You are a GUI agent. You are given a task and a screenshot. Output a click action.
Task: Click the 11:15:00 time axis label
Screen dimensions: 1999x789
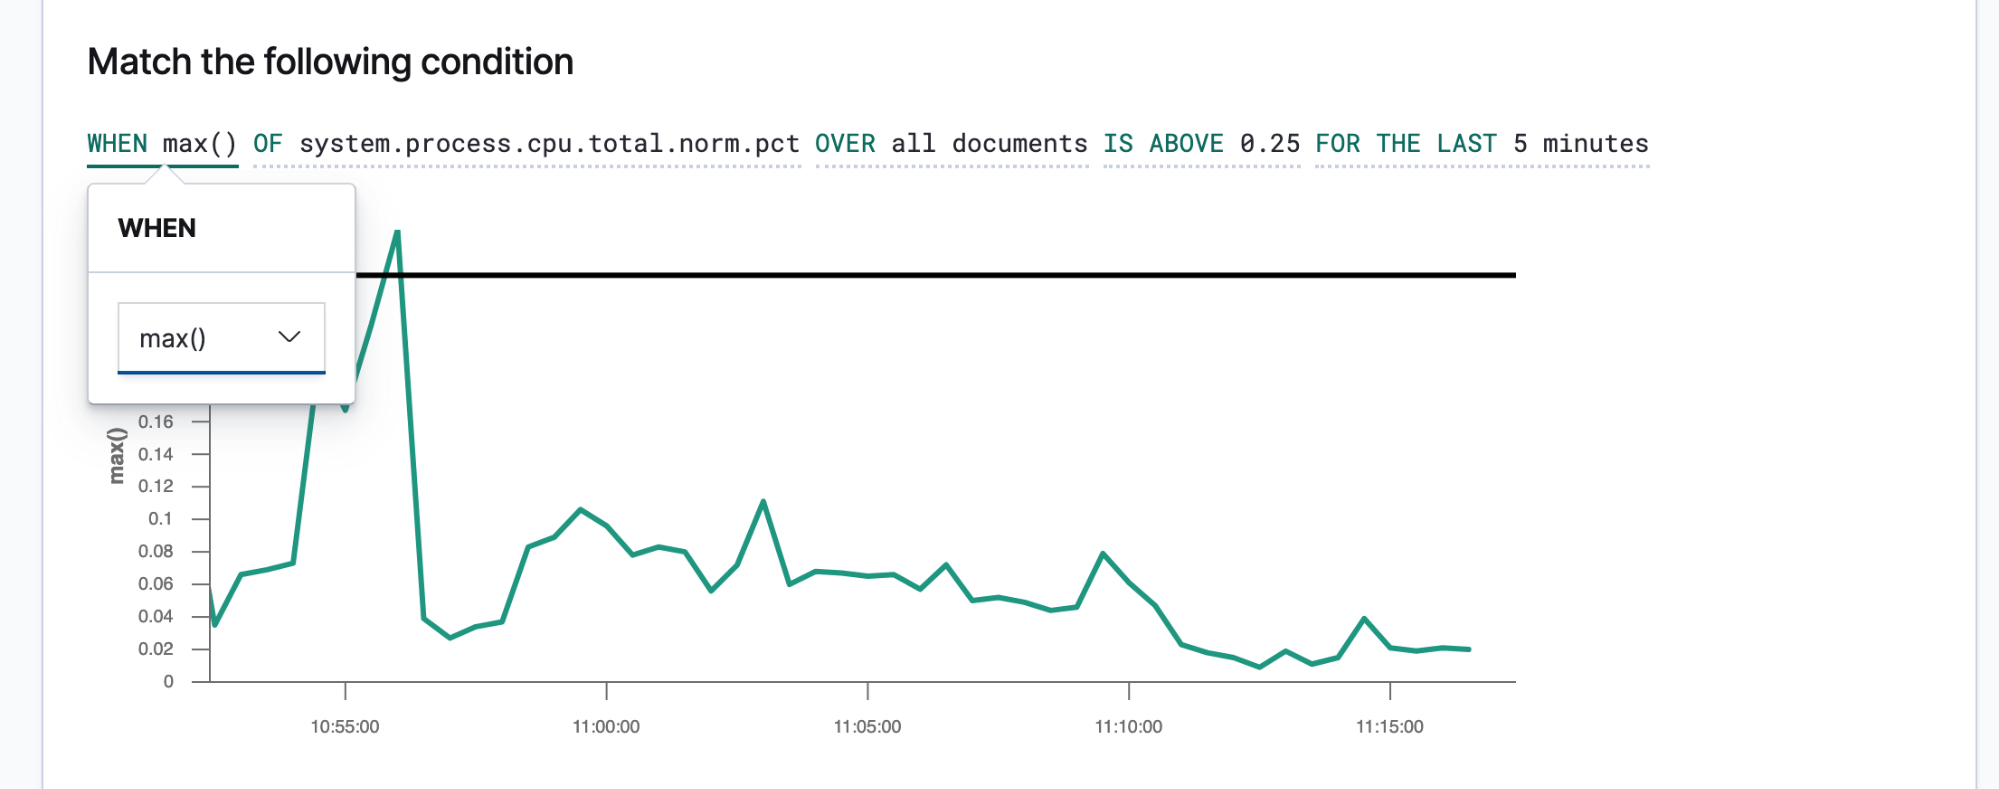pos(1389,727)
